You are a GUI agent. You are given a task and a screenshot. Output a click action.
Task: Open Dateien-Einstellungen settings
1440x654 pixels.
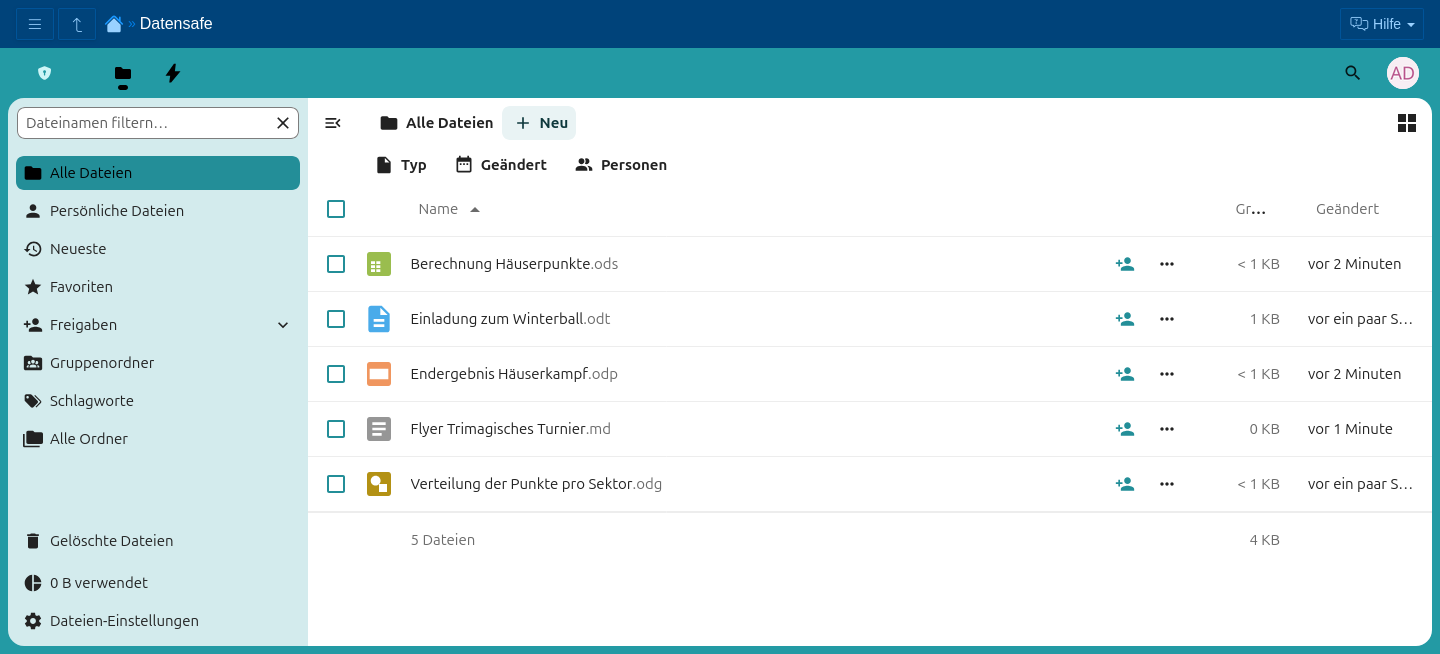(123, 621)
